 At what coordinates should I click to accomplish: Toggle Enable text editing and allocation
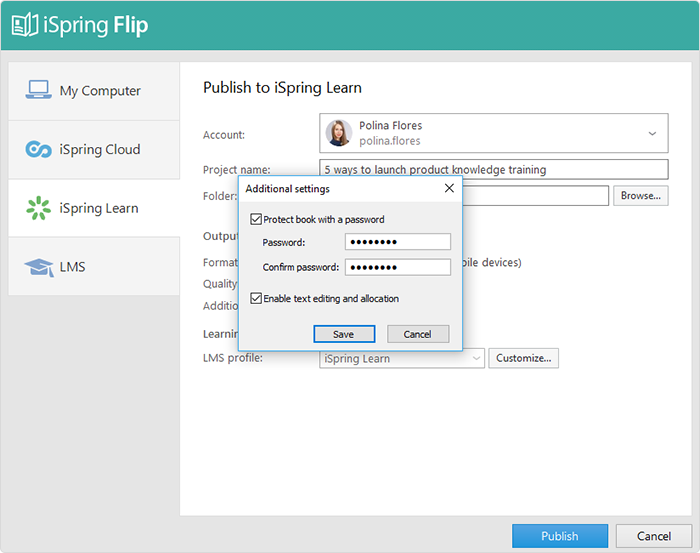click(x=256, y=298)
